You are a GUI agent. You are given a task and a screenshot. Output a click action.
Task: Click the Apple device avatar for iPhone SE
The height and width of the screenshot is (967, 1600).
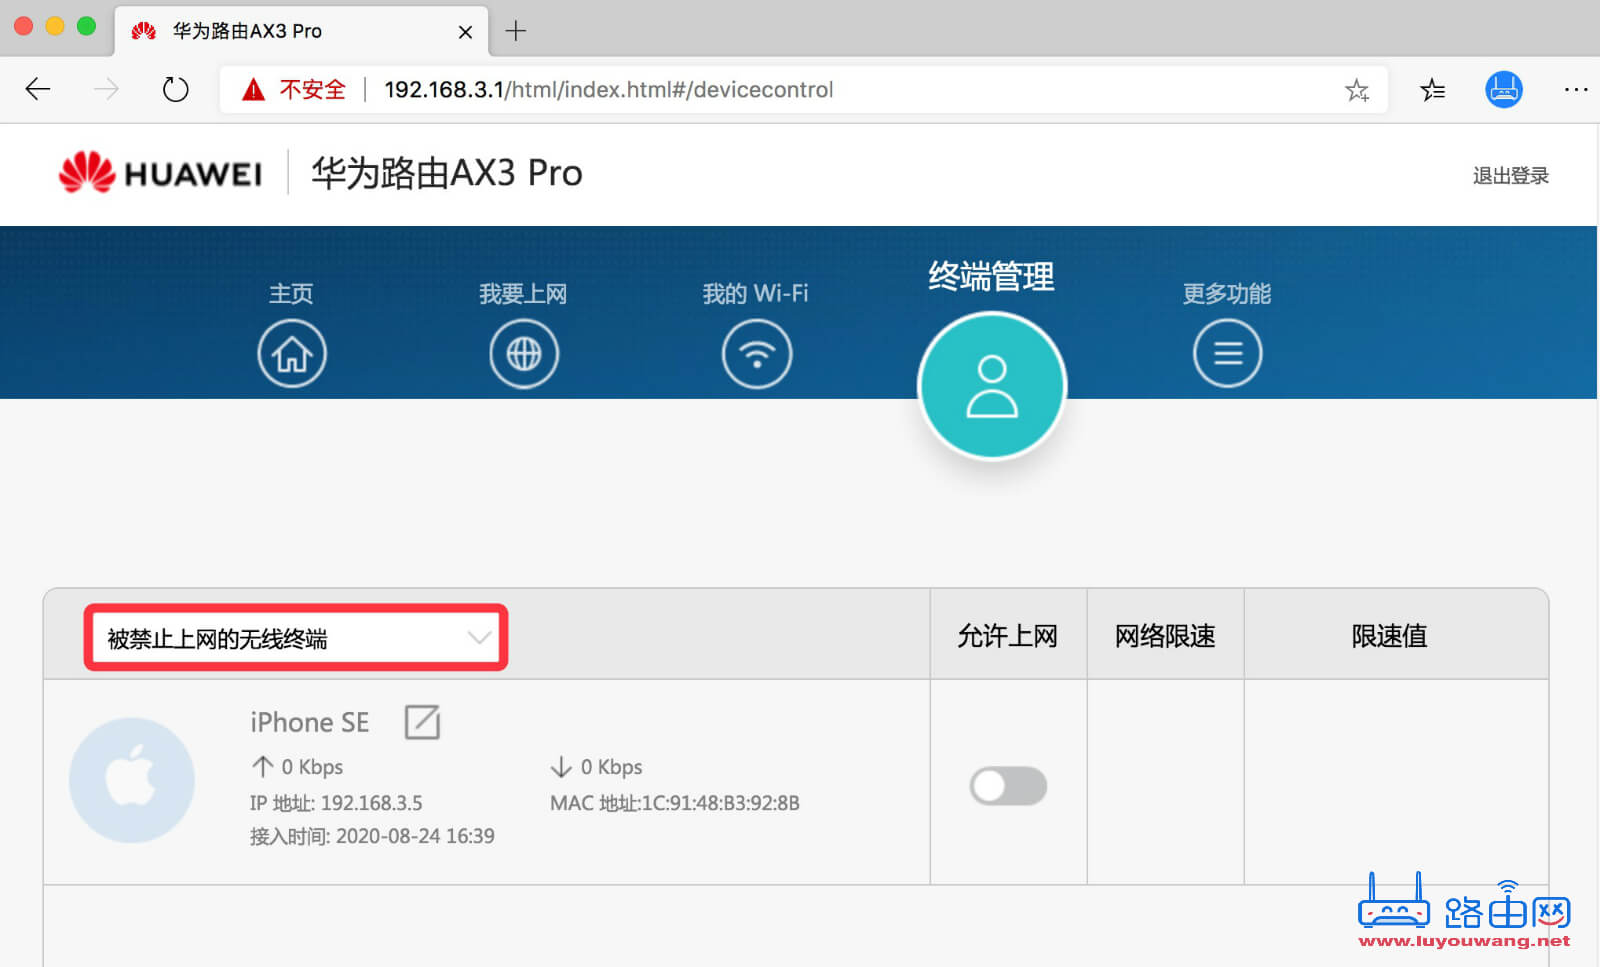[x=131, y=781]
